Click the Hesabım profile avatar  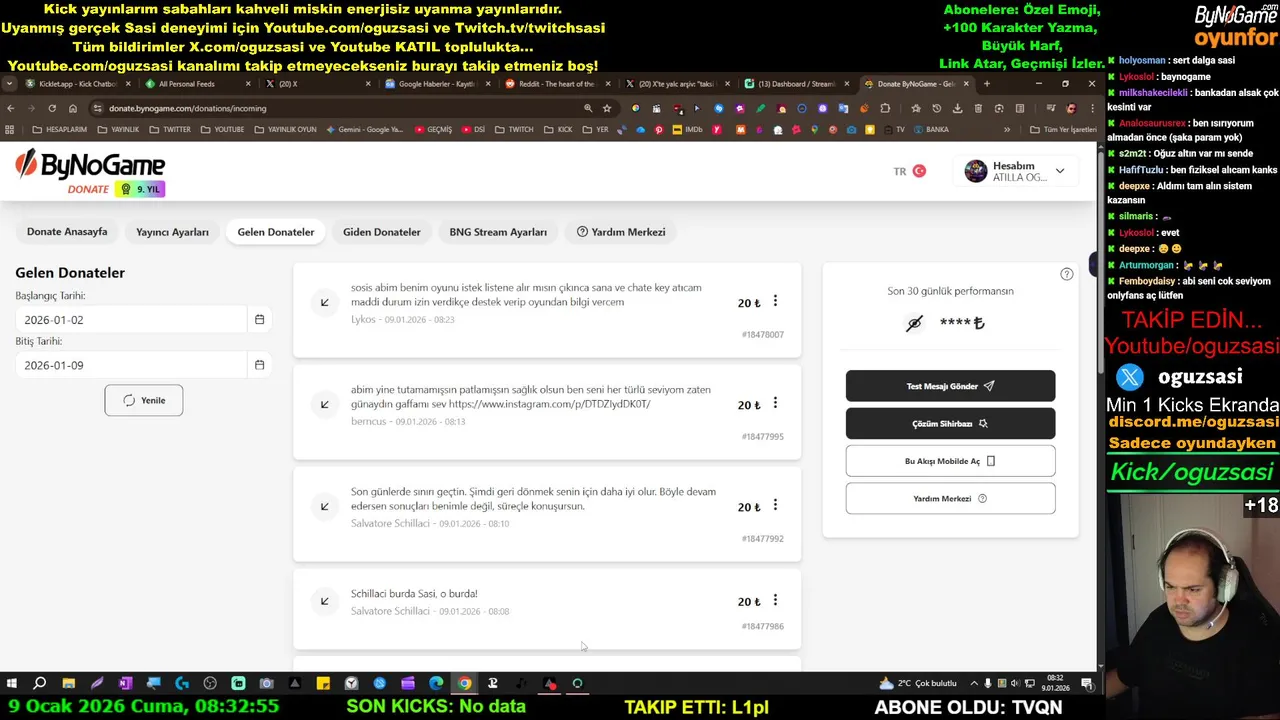pyautogui.click(x=975, y=171)
